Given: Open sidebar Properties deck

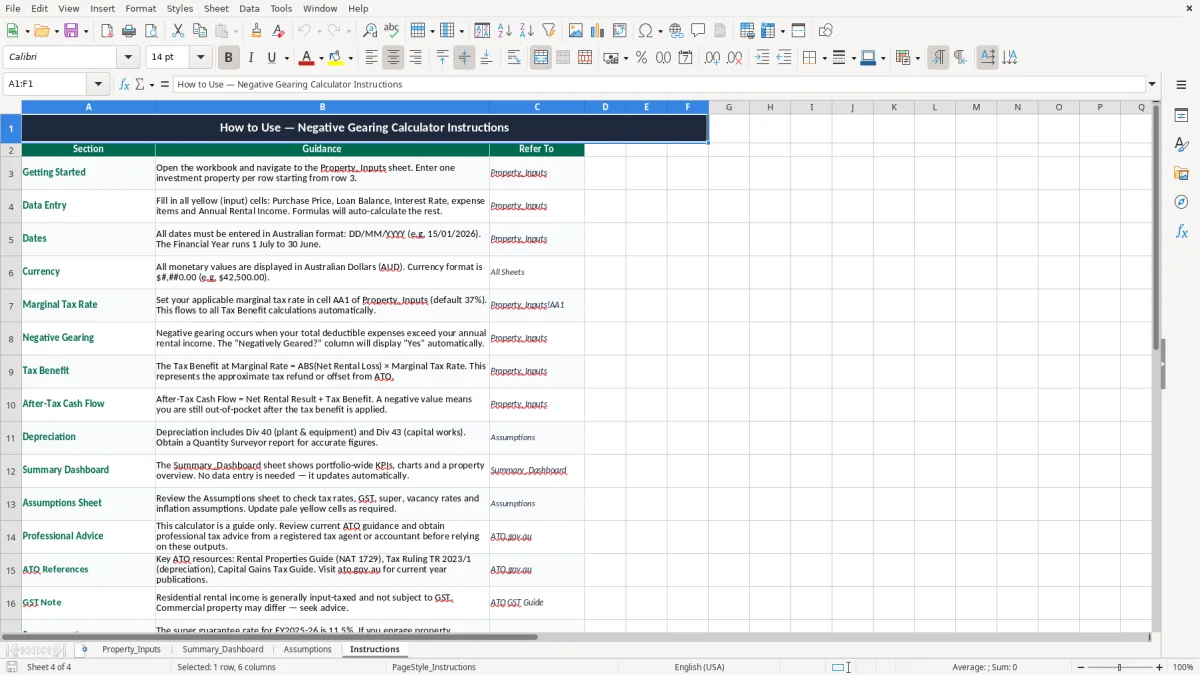Looking at the screenshot, I should point(1181,115).
